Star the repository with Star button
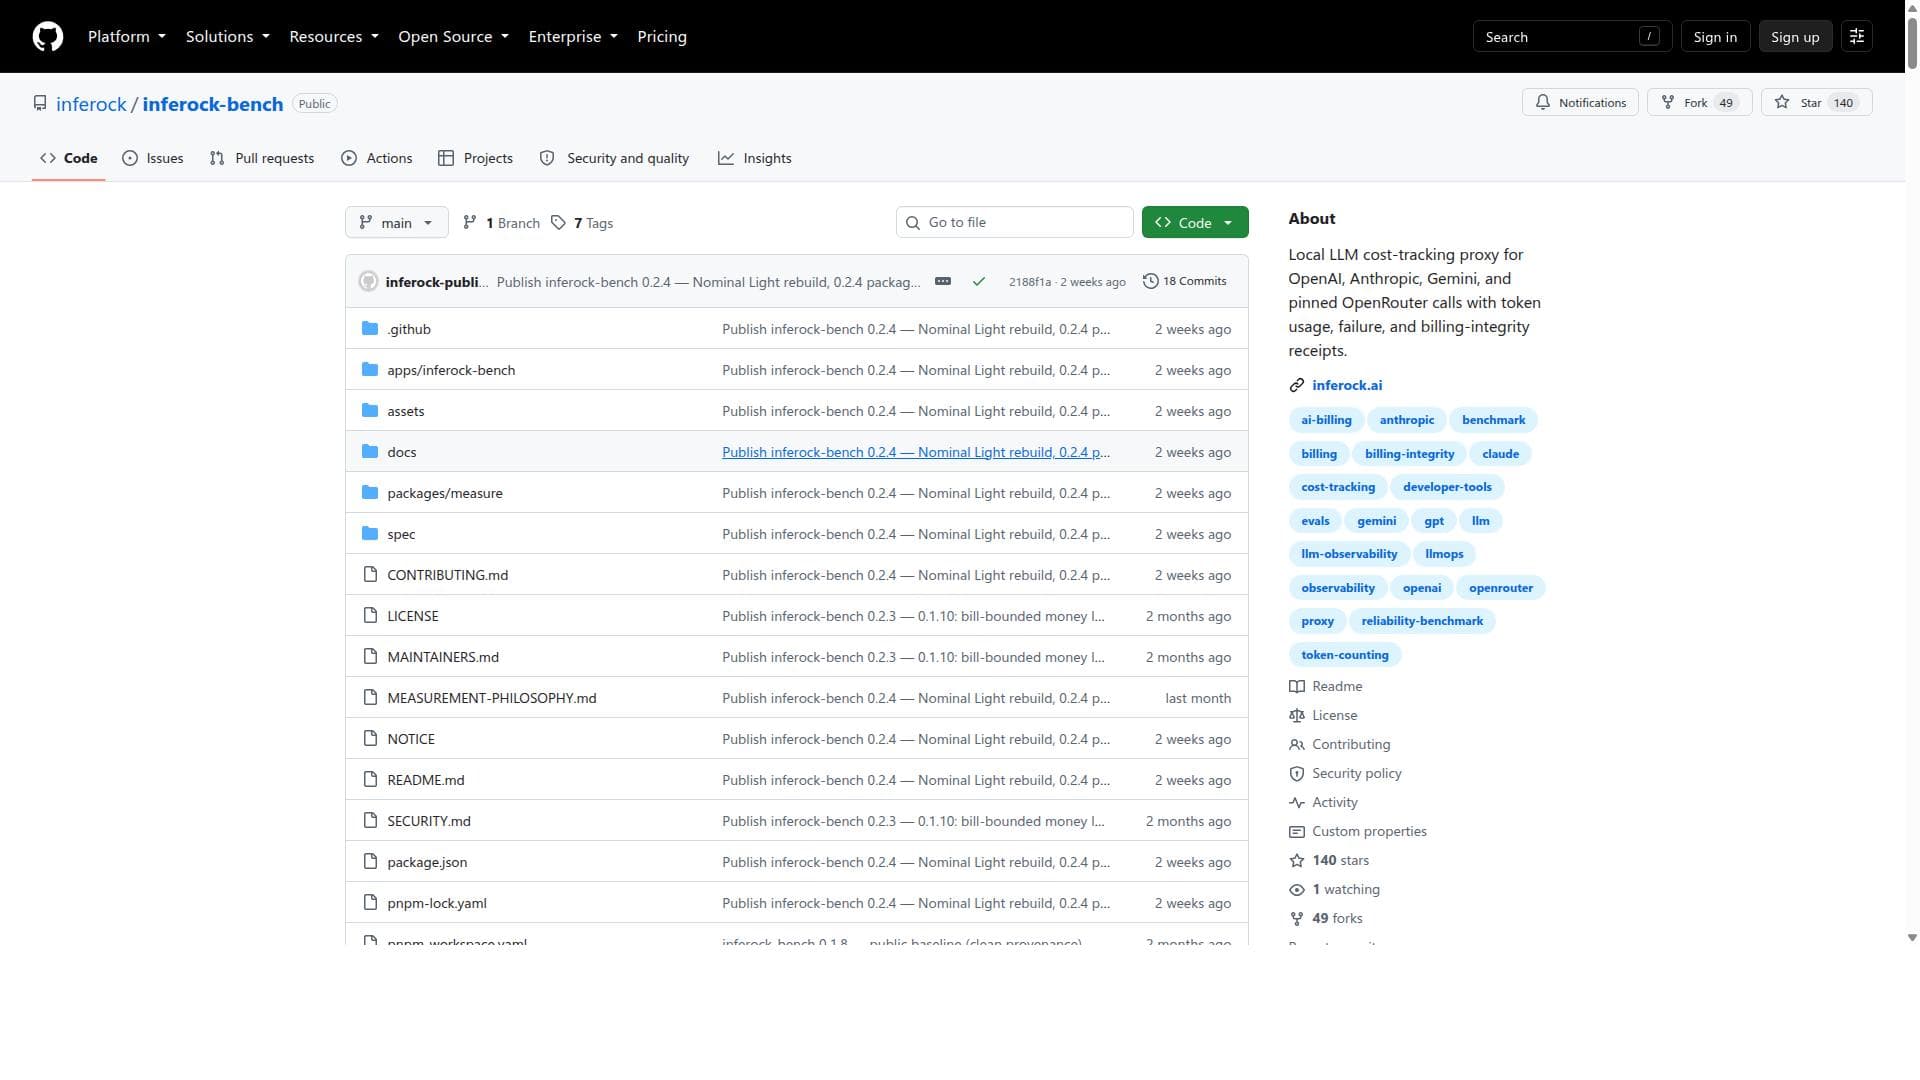The width and height of the screenshot is (1920, 1080). (1817, 103)
